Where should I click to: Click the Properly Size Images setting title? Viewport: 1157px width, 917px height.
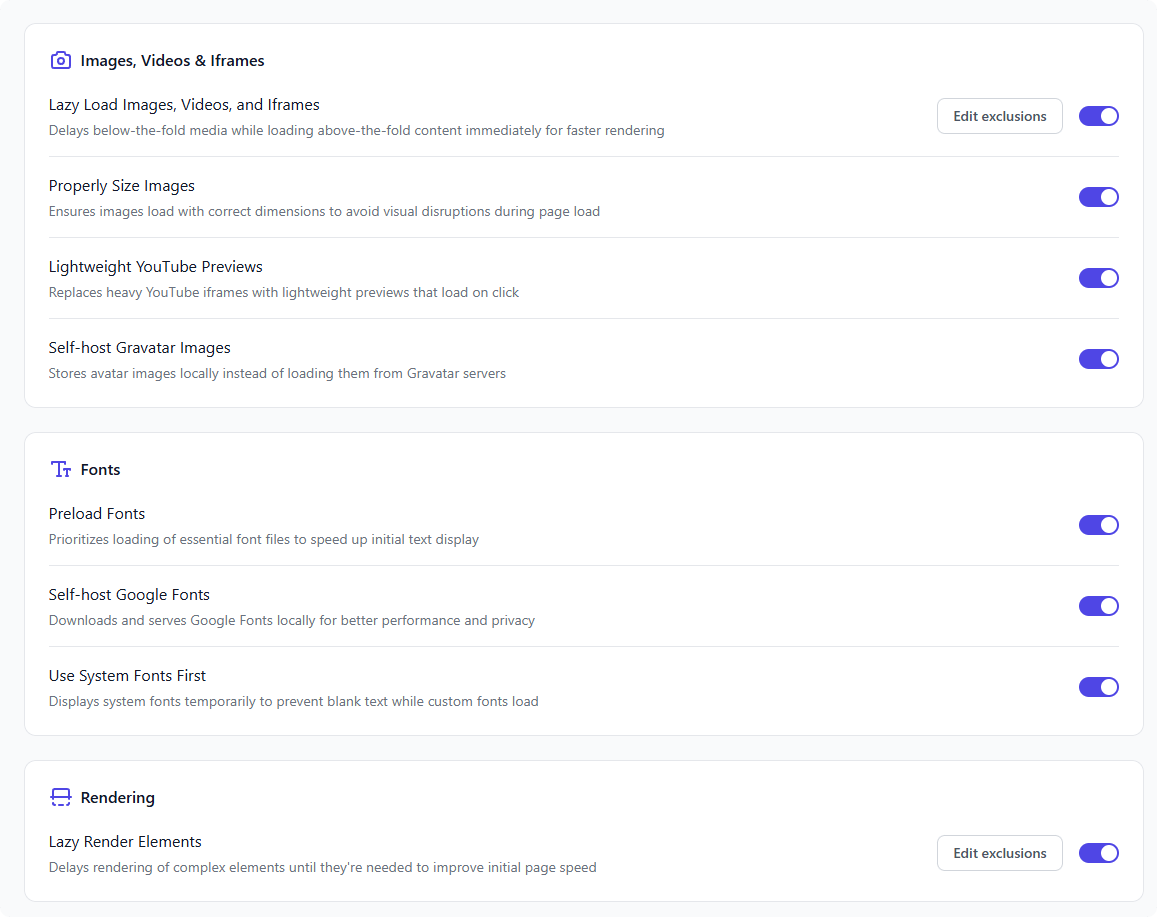point(121,186)
